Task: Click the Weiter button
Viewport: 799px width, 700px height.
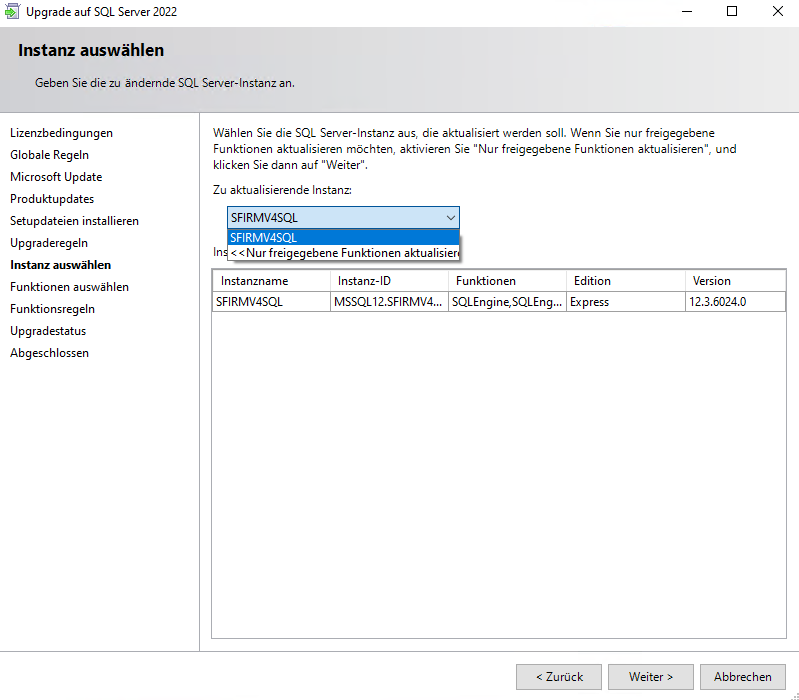Action: (651, 677)
